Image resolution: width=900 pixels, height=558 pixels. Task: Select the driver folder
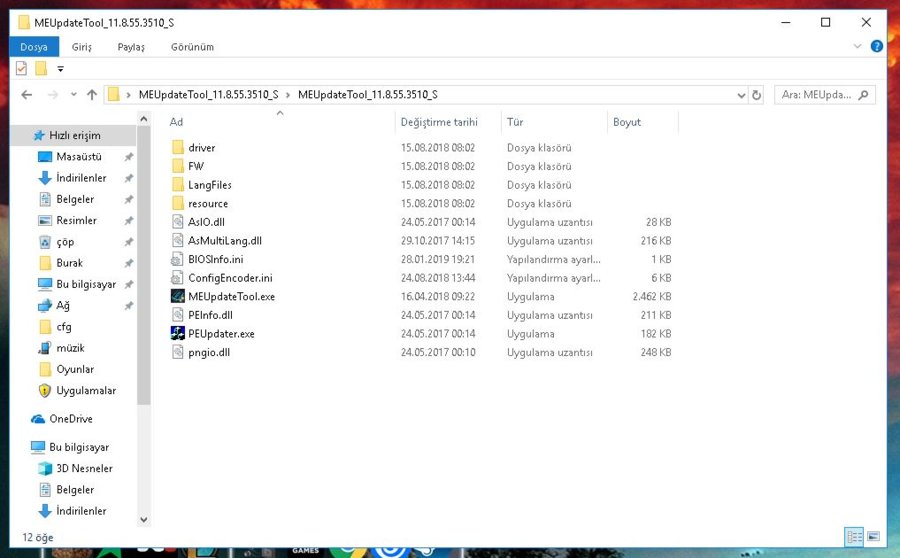tap(201, 148)
